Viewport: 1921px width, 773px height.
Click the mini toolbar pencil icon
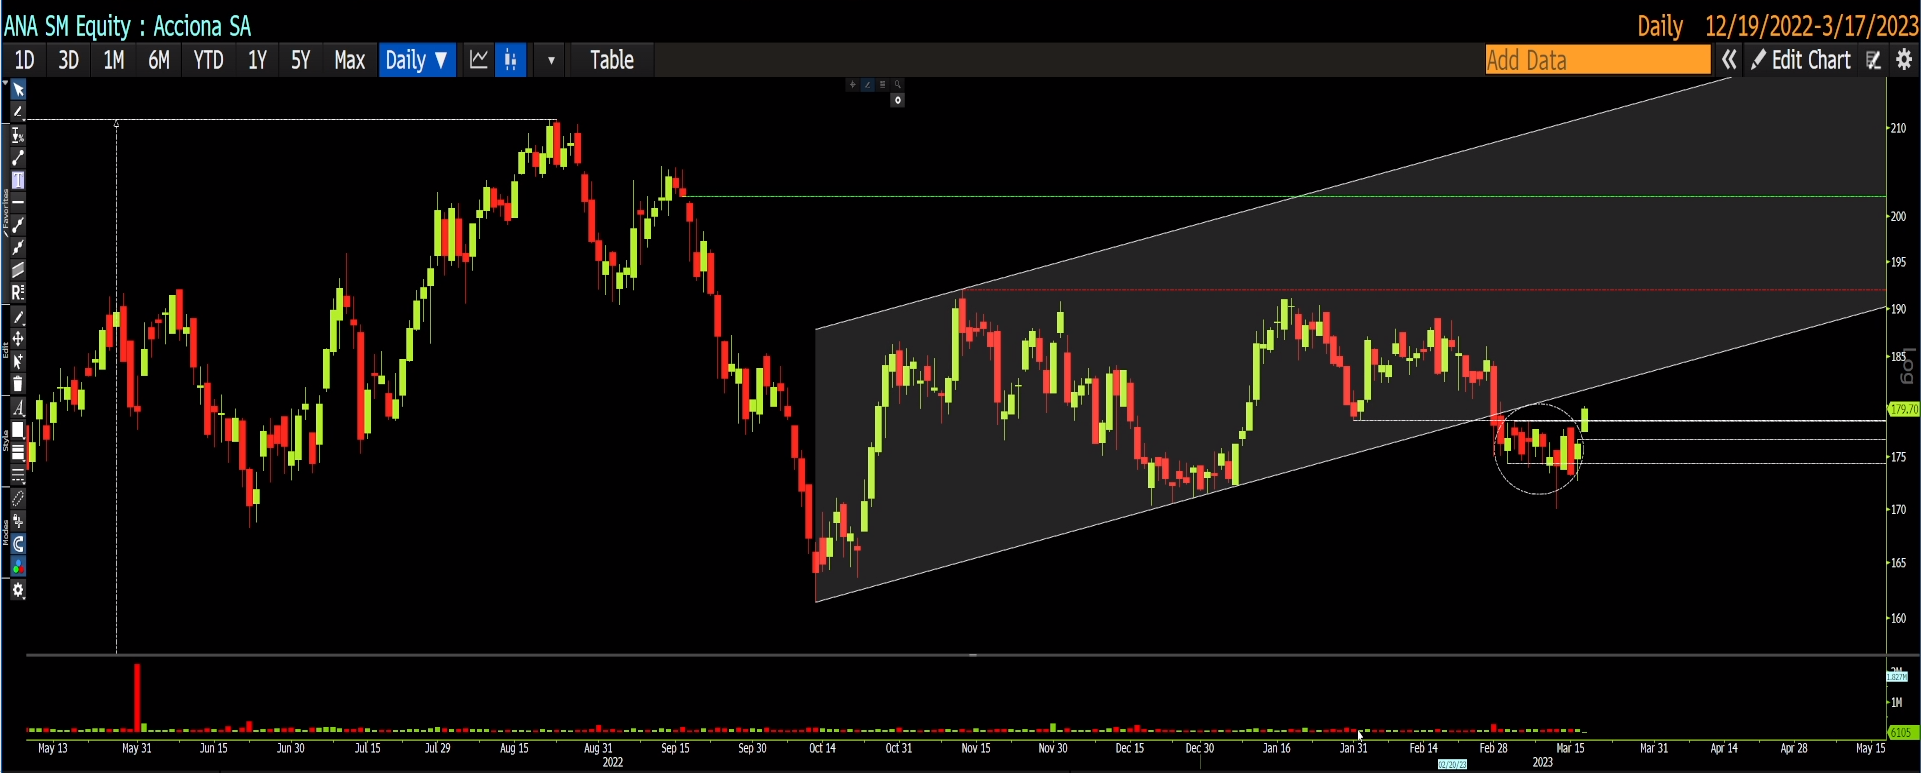click(868, 85)
